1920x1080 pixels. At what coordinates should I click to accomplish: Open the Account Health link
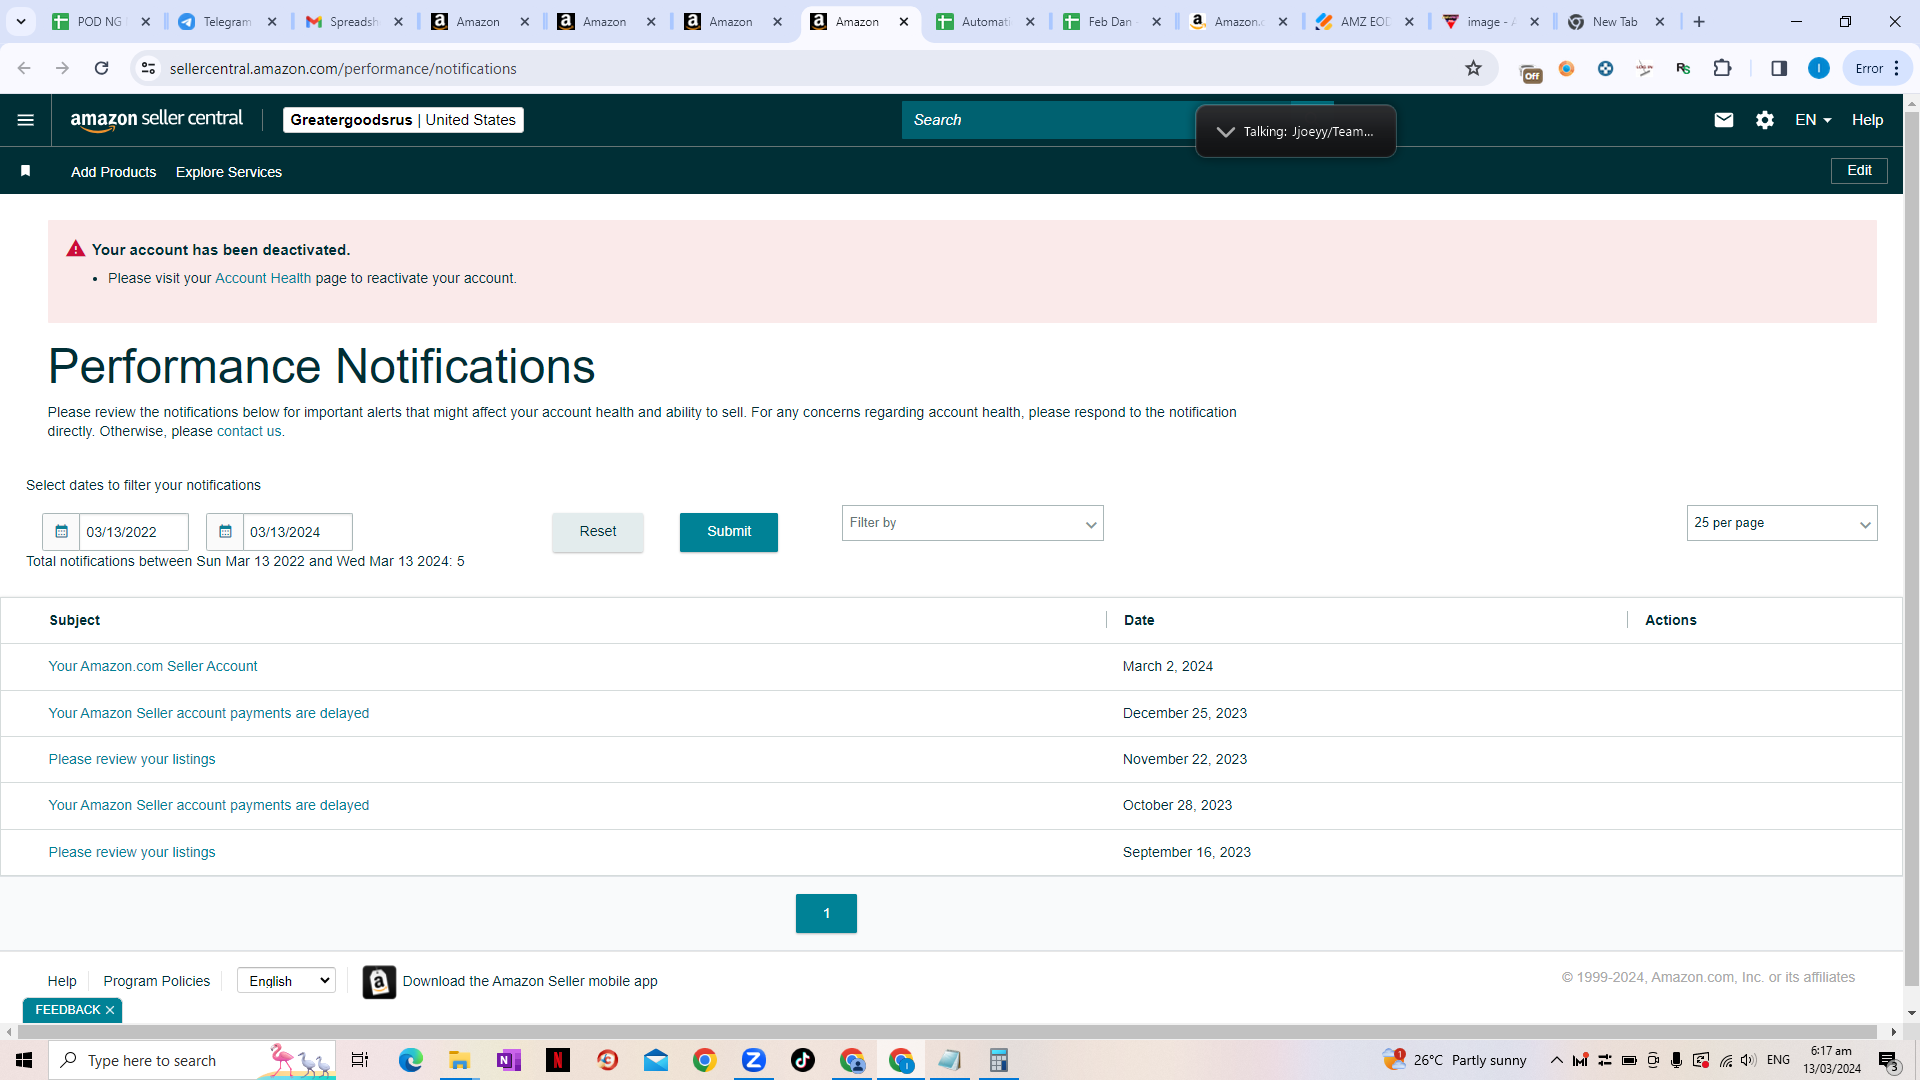click(x=263, y=278)
